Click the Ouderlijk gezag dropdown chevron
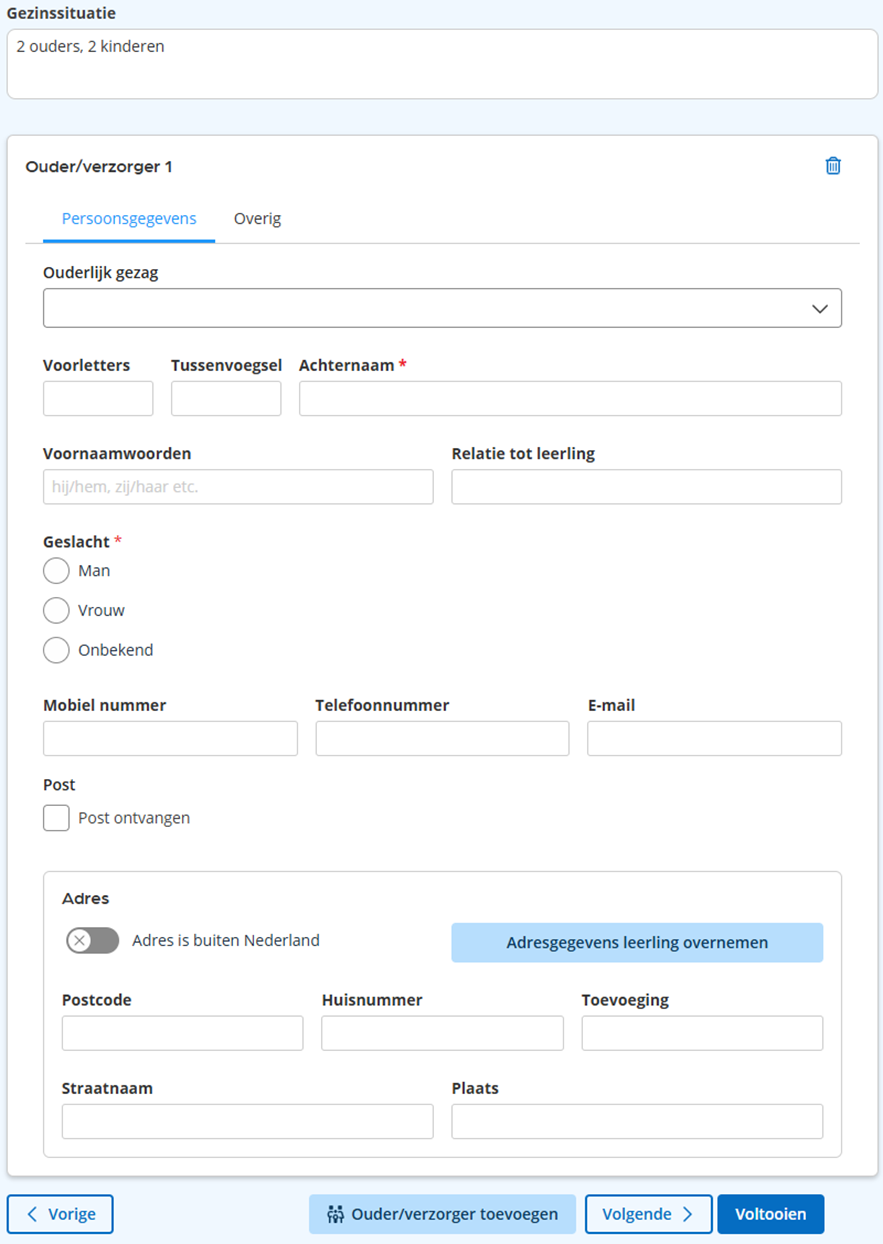 pos(820,309)
